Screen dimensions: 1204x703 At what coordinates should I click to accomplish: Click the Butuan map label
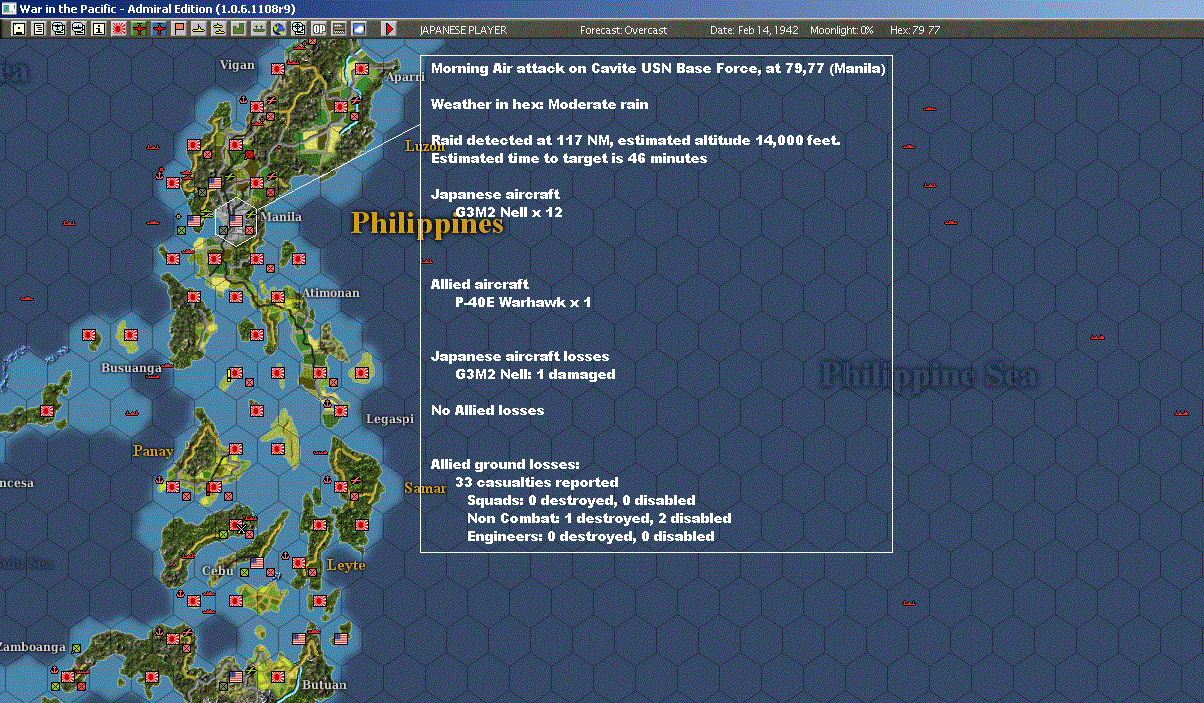[x=324, y=685]
